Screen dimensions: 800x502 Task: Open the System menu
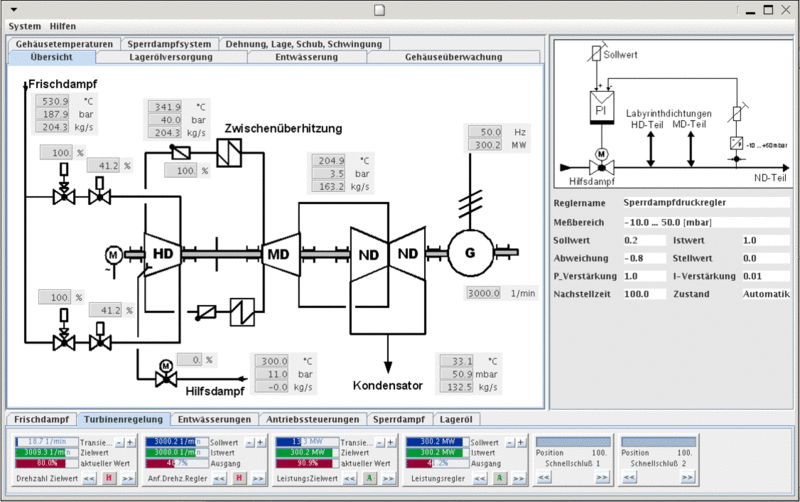pyautogui.click(x=24, y=26)
